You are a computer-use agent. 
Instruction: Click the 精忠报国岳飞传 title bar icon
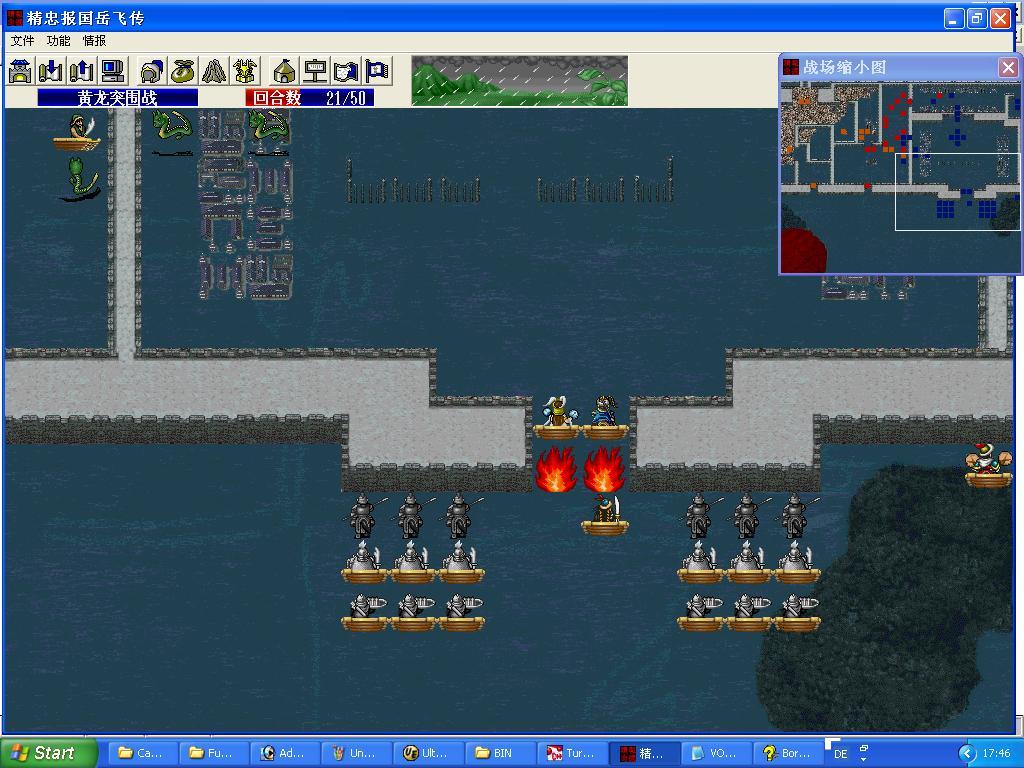click(x=14, y=18)
